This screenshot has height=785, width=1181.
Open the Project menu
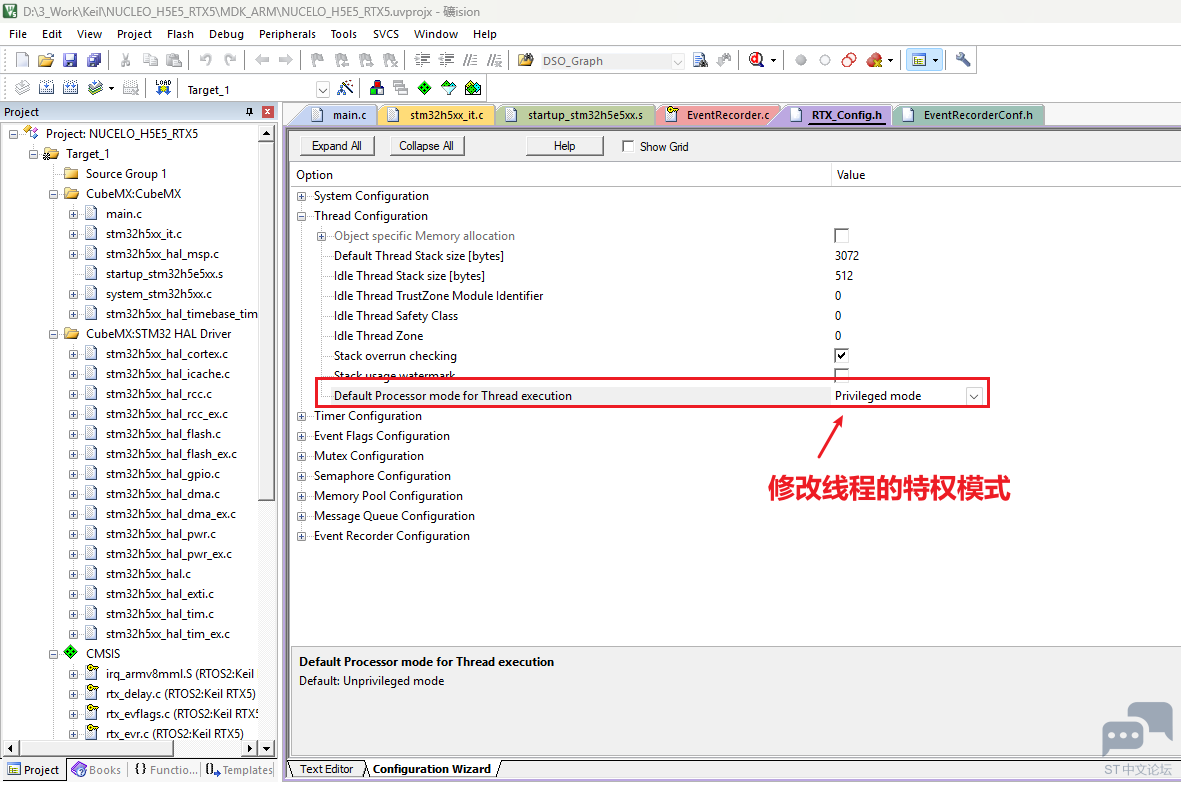click(x=134, y=34)
